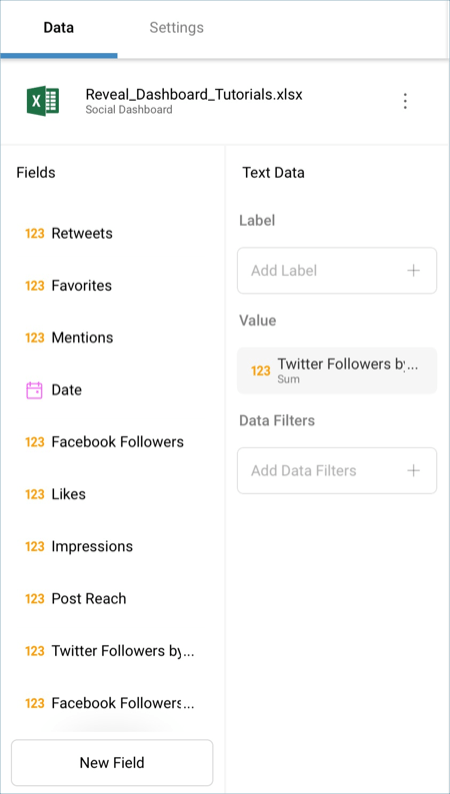Screen dimensions: 450x794
Task: Click the Excel file icon
Action: point(43,101)
